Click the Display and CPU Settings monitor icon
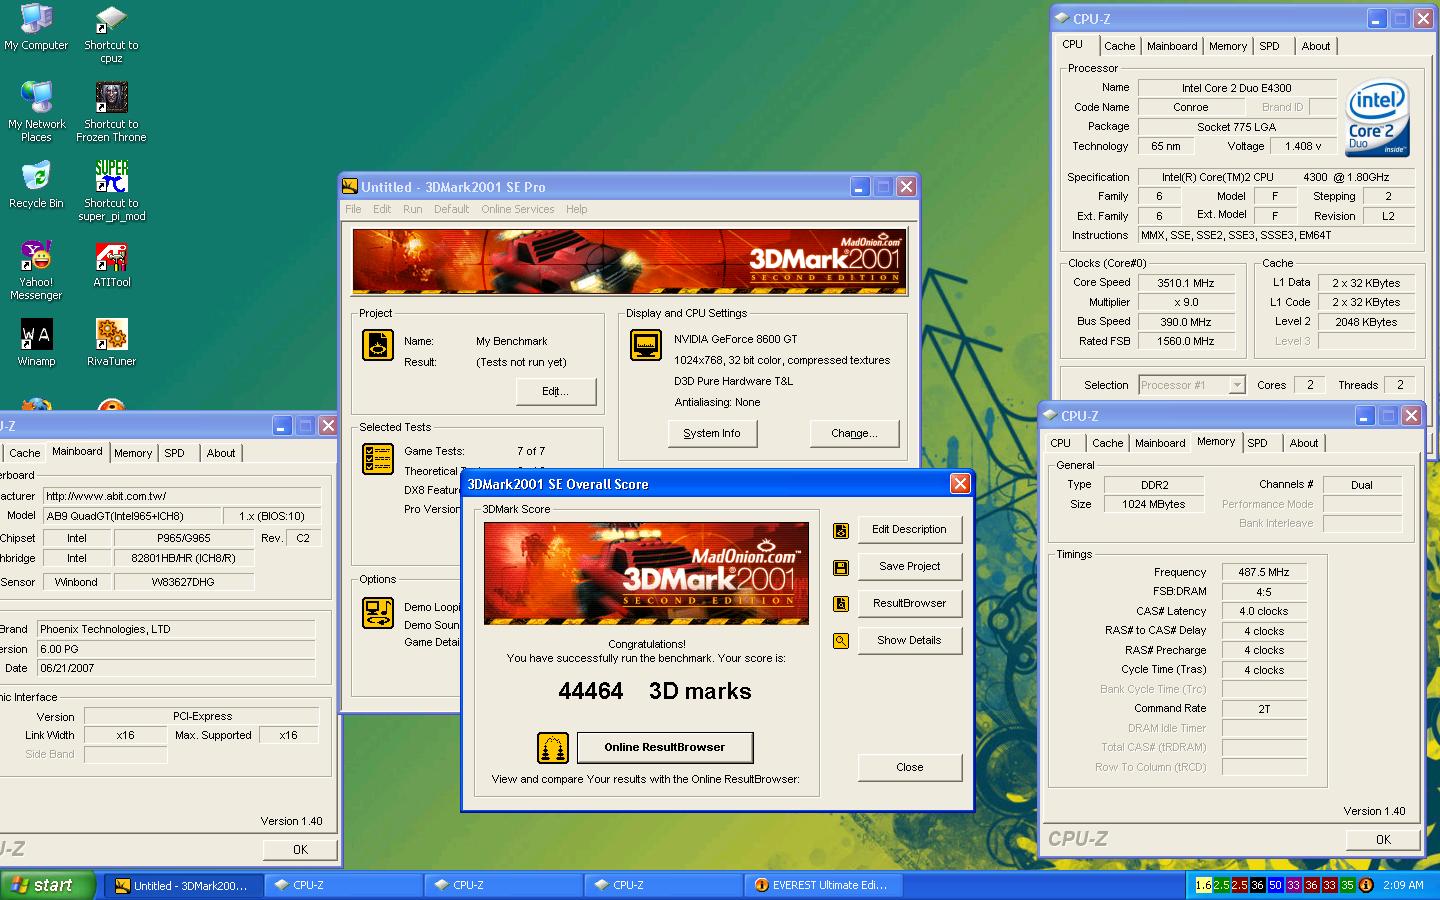1440x900 pixels. (645, 344)
